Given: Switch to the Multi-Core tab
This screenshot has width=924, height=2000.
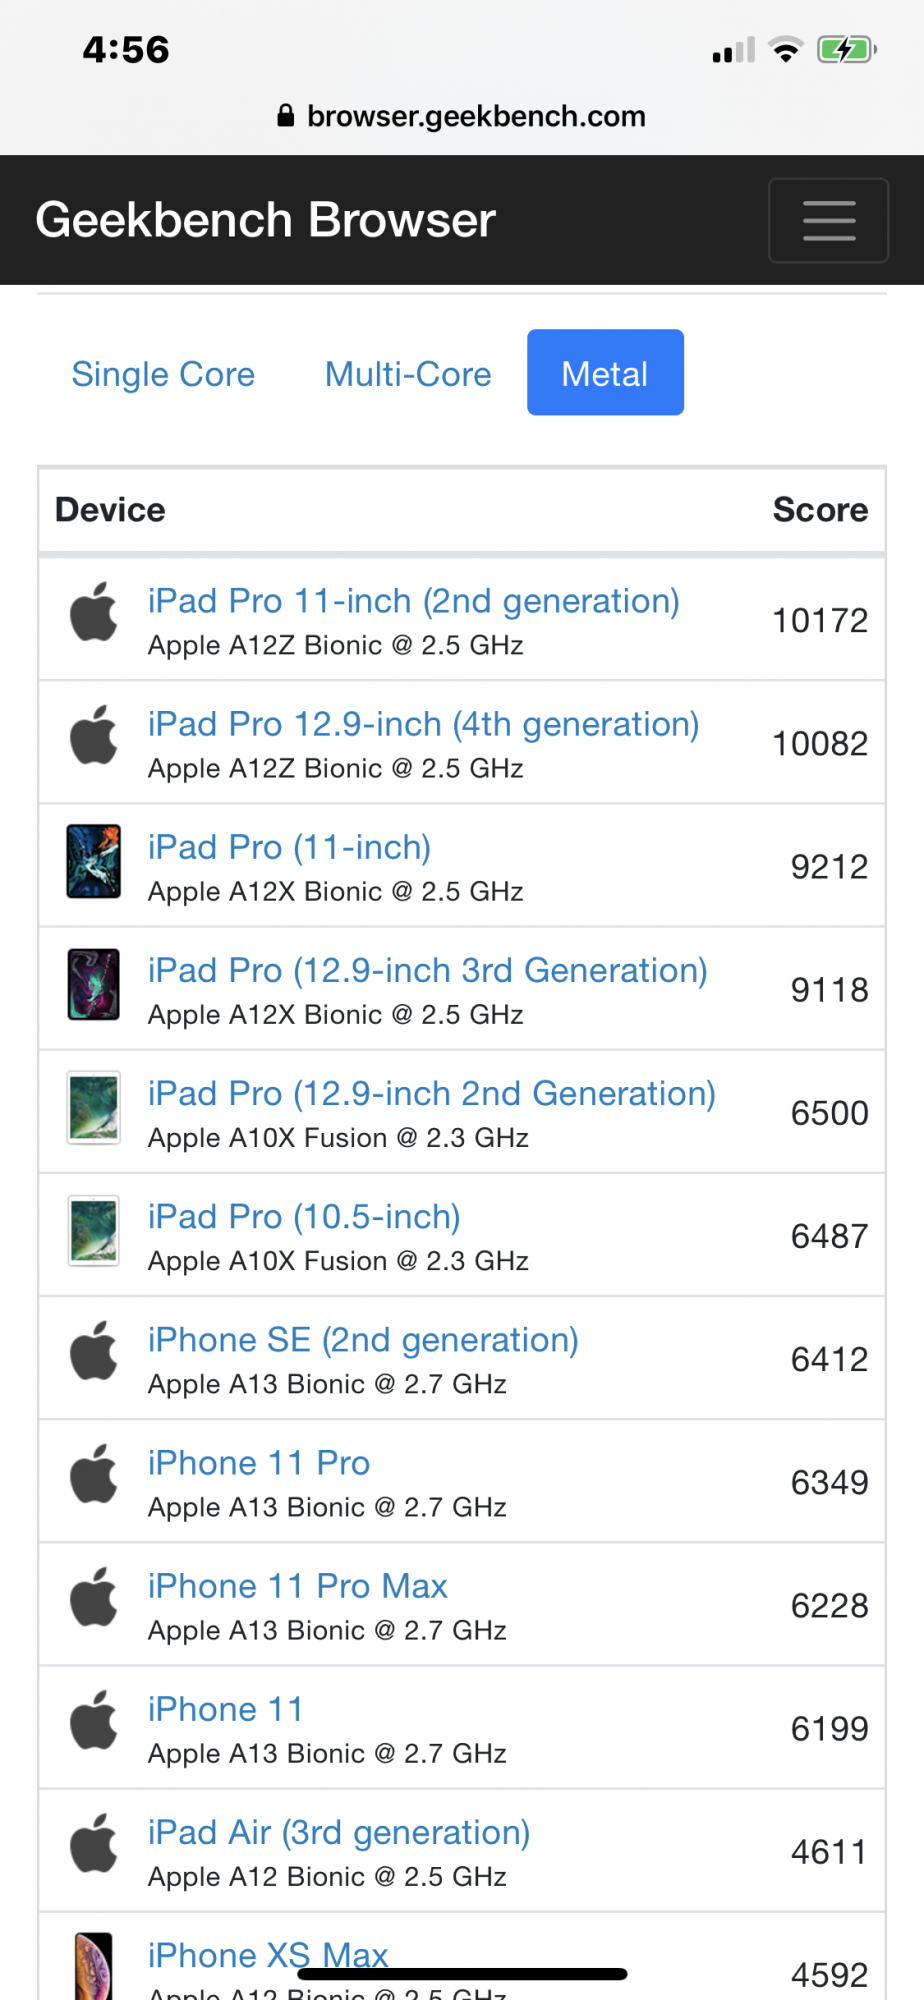Looking at the screenshot, I should (x=408, y=373).
